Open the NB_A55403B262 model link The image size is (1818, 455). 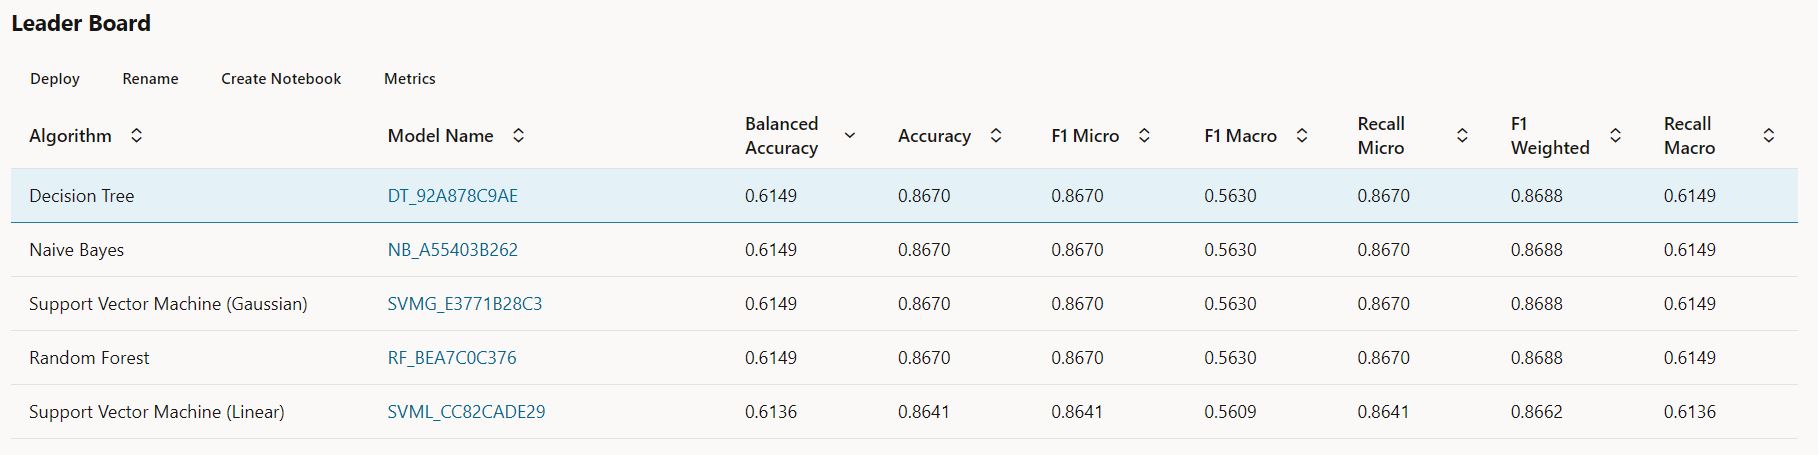[452, 250]
